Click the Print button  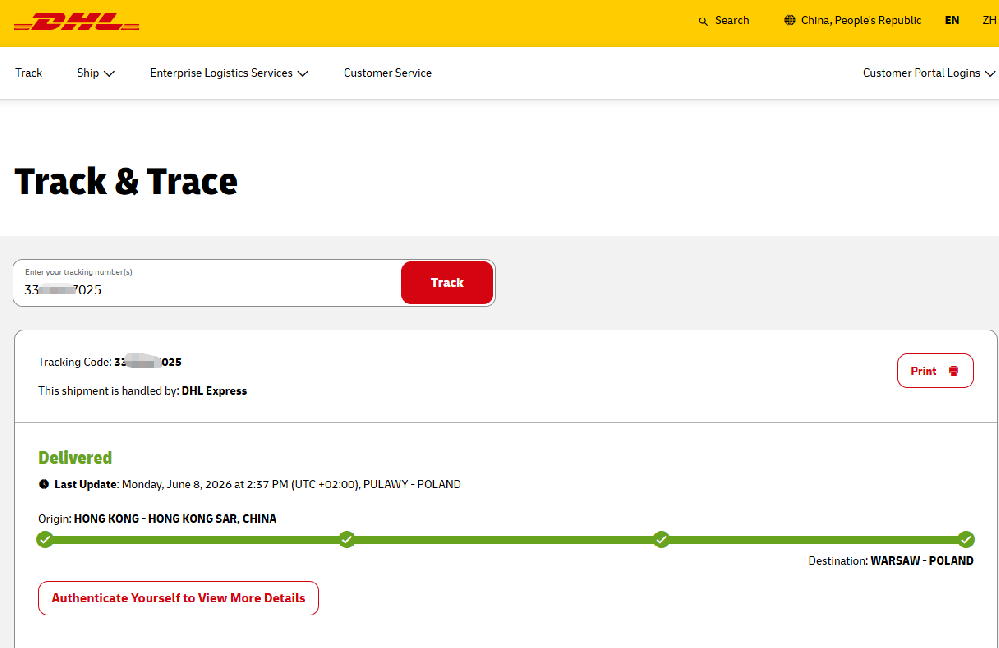935,371
